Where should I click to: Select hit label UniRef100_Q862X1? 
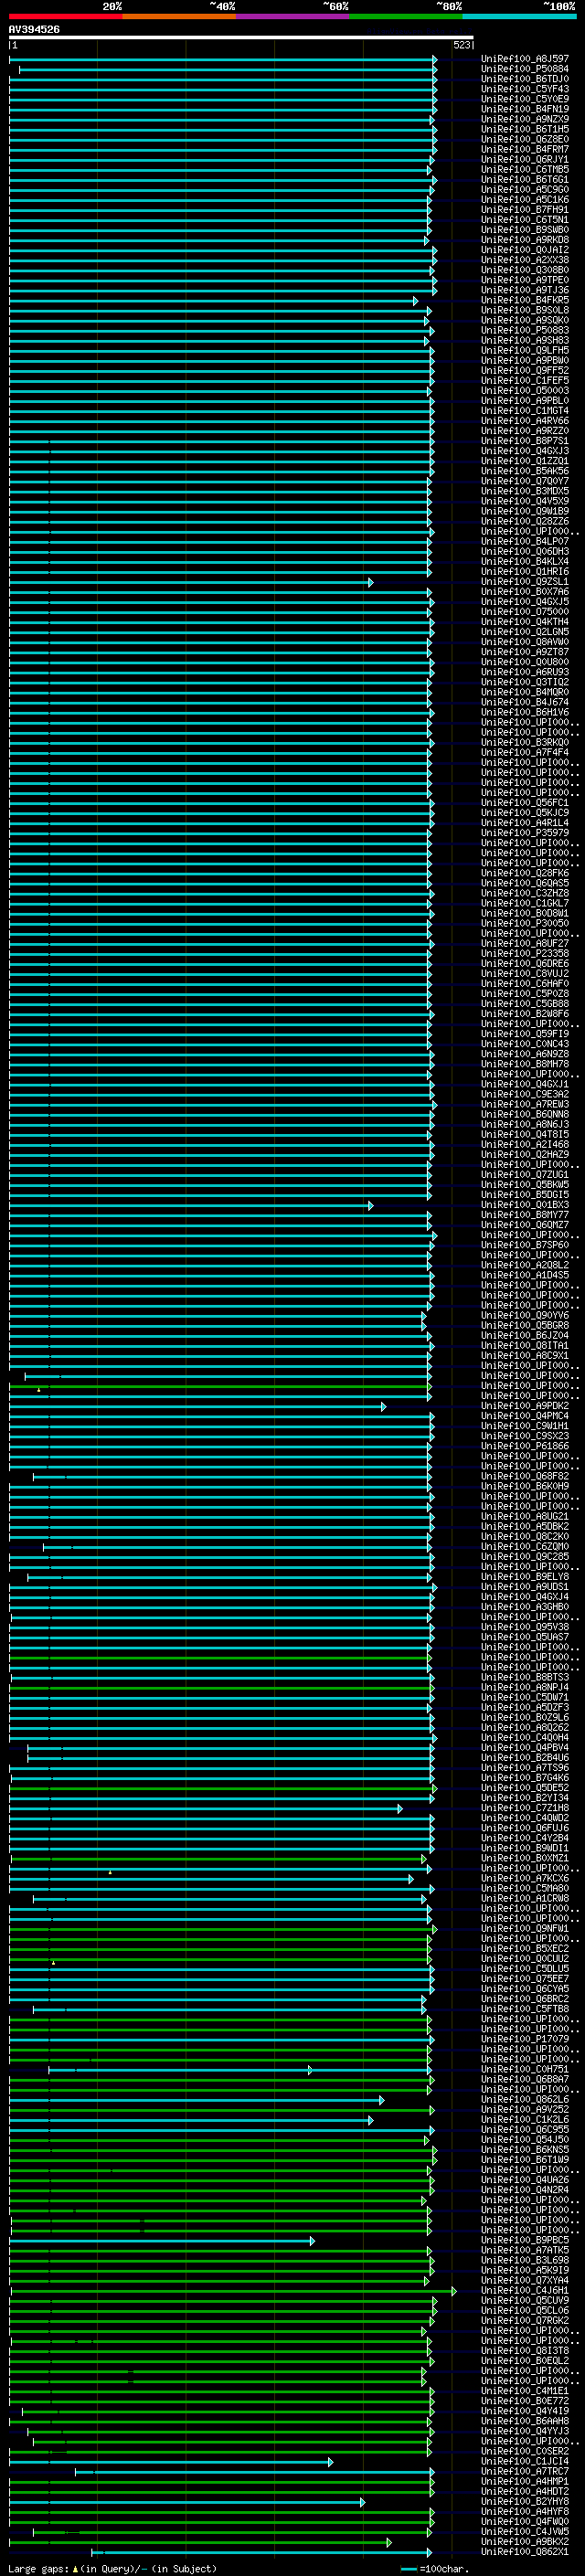point(525,2551)
